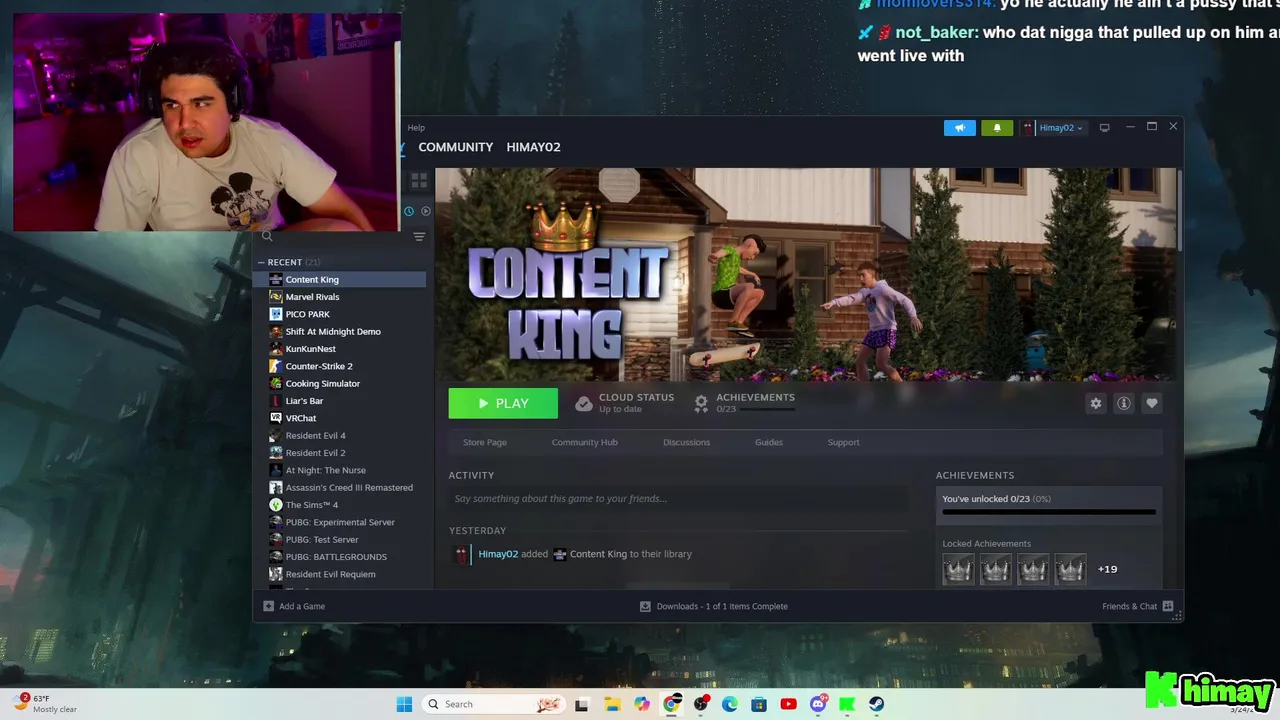1280x720 pixels.
Task: Open Friends & Chat
Action: coord(1138,606)
